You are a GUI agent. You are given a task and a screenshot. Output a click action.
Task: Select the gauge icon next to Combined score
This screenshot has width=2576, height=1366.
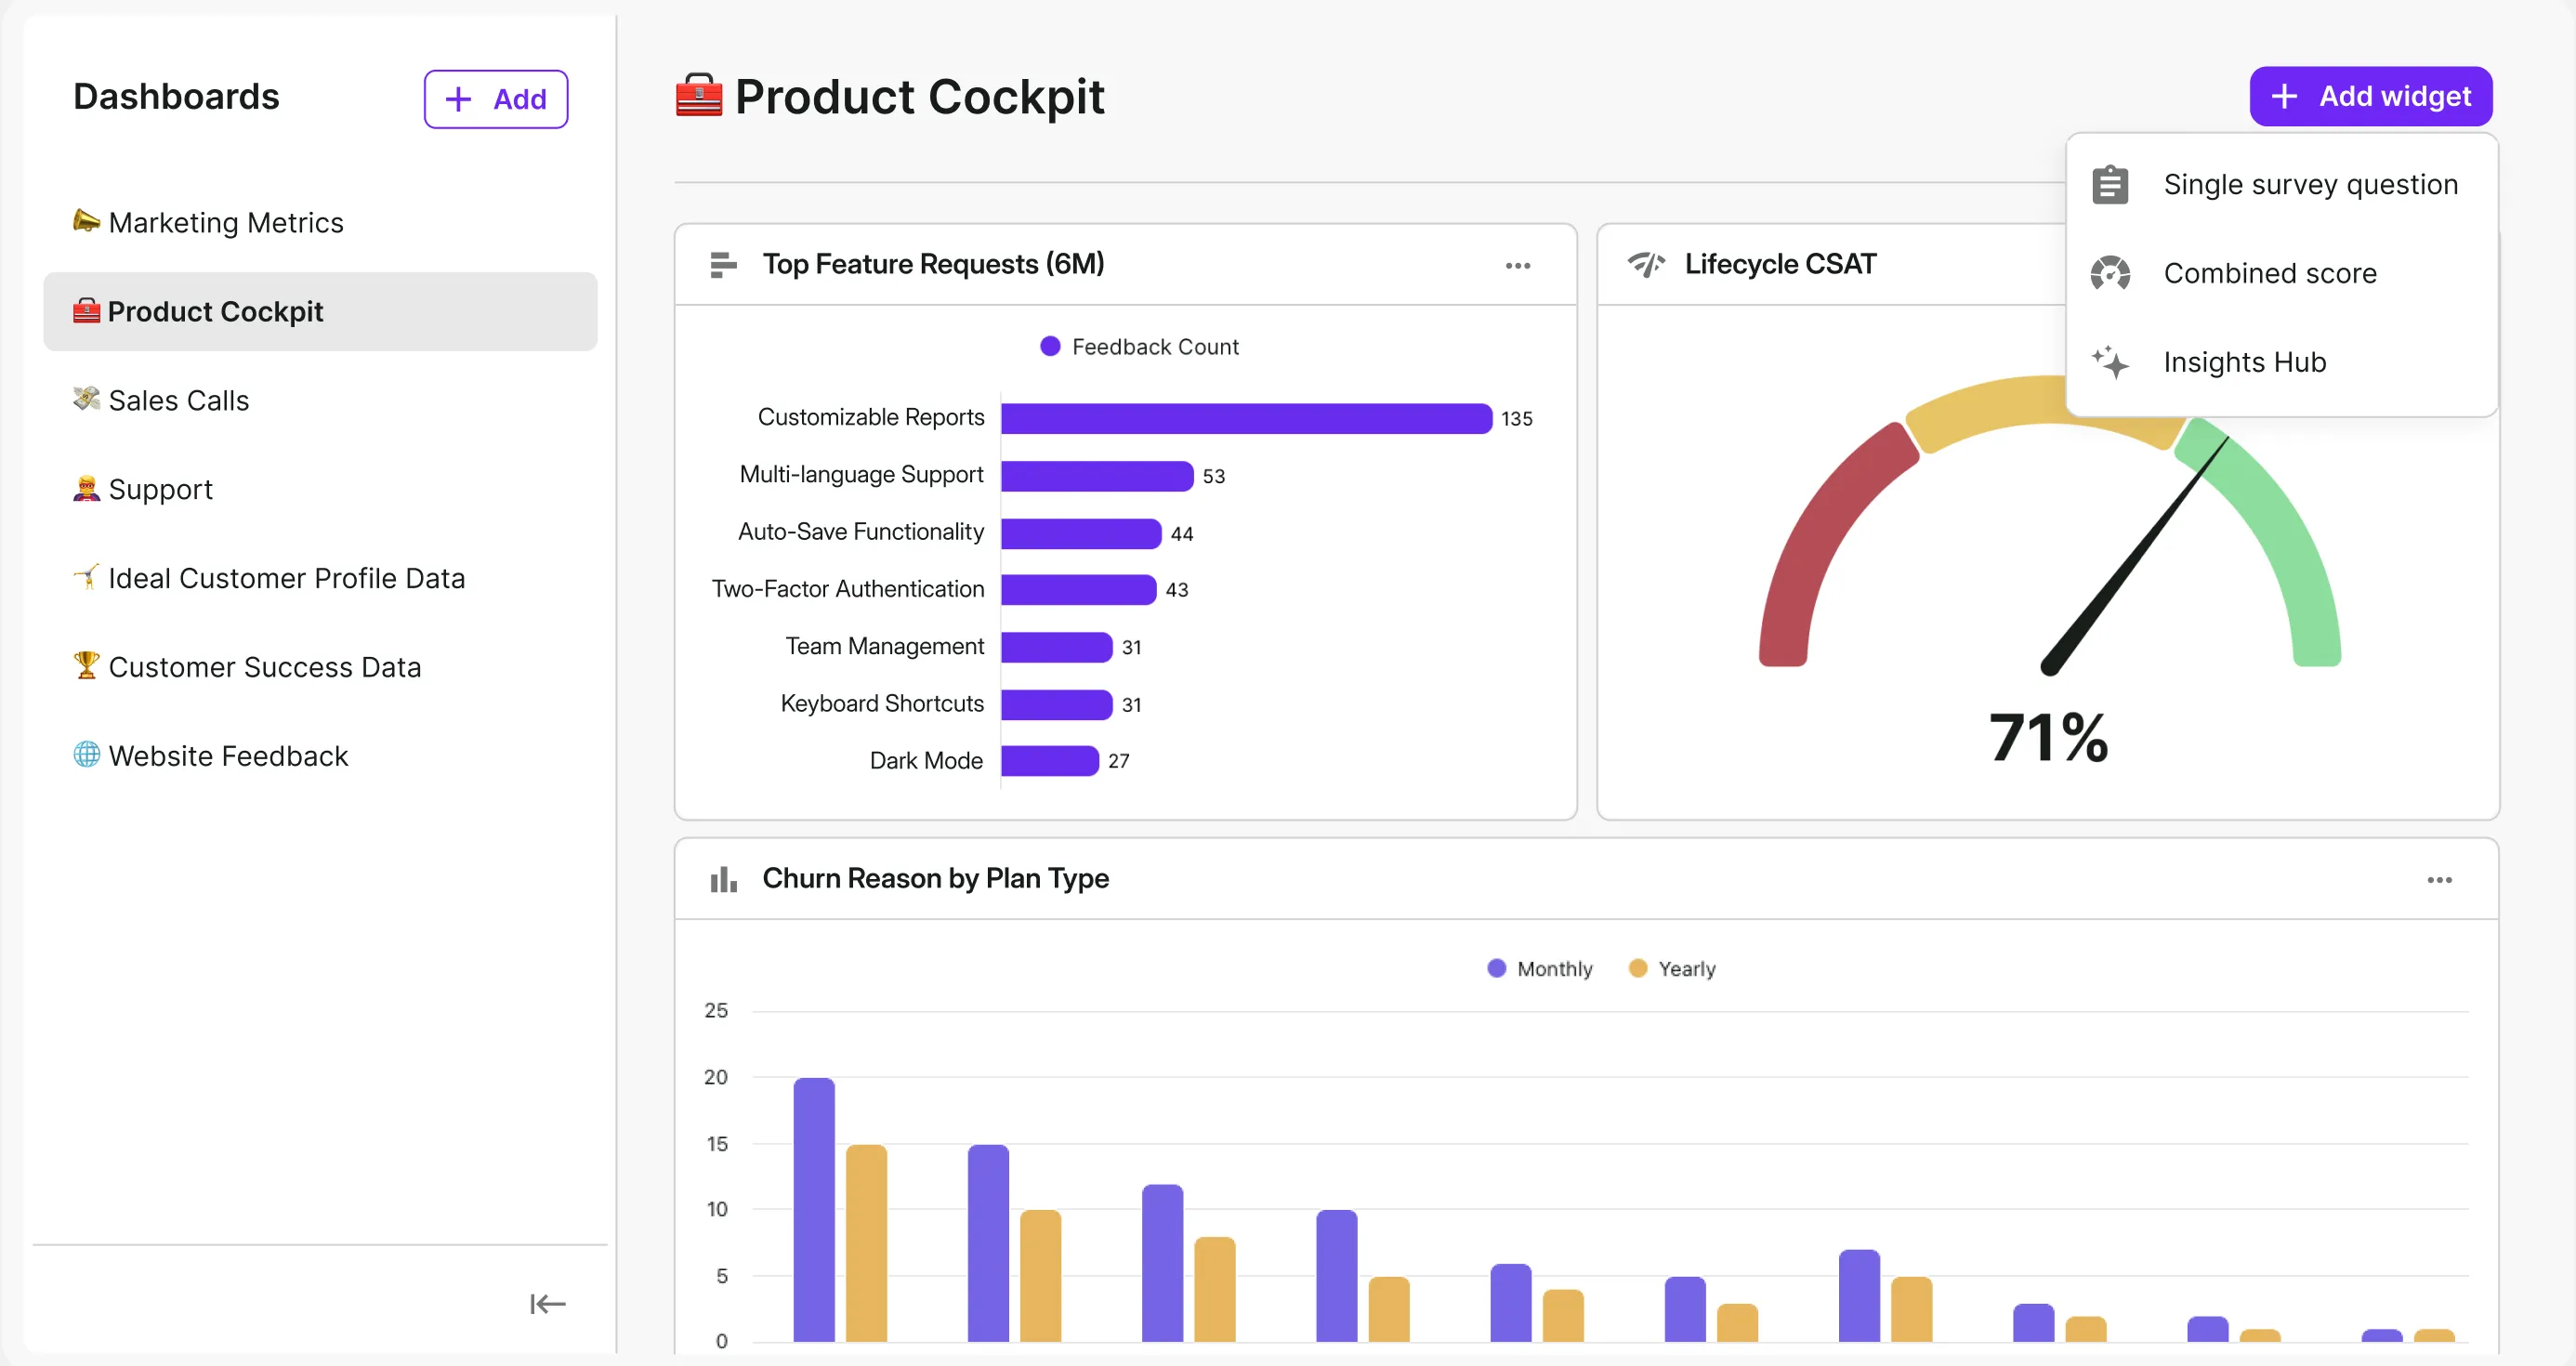(2110, 273)
